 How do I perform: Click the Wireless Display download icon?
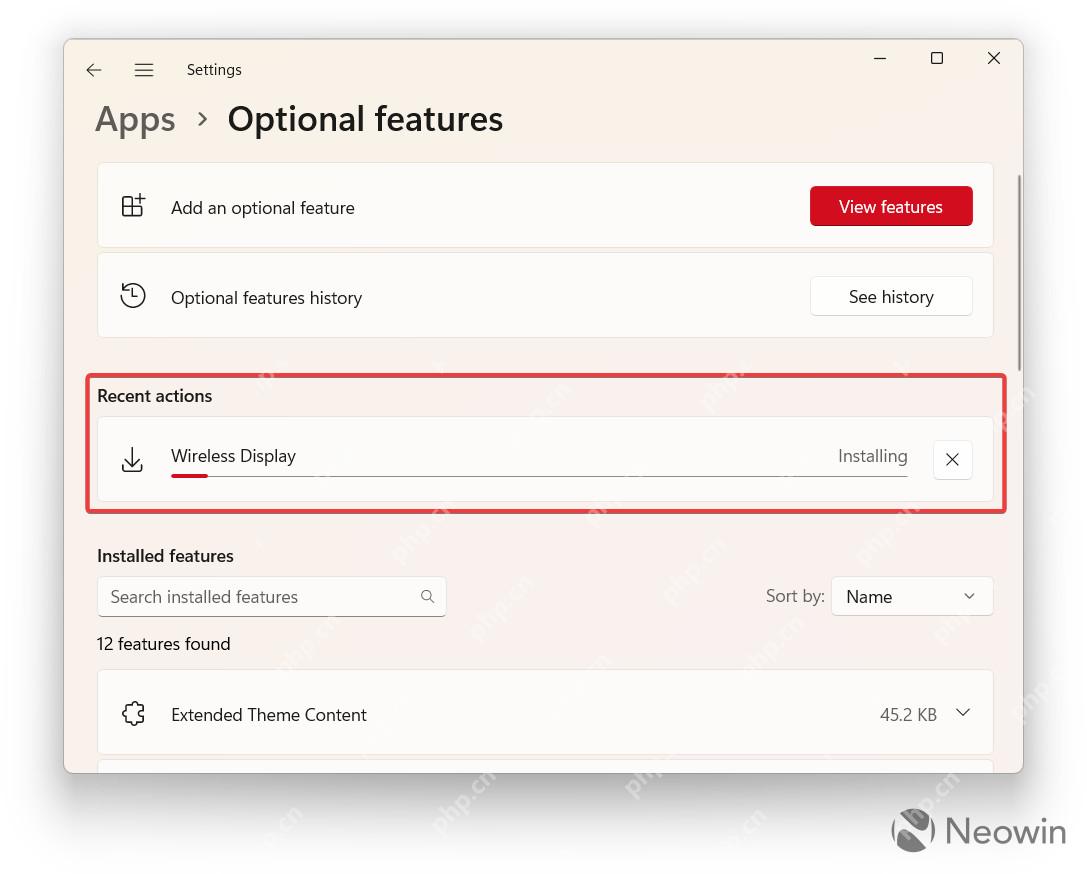tap(132, 459)
